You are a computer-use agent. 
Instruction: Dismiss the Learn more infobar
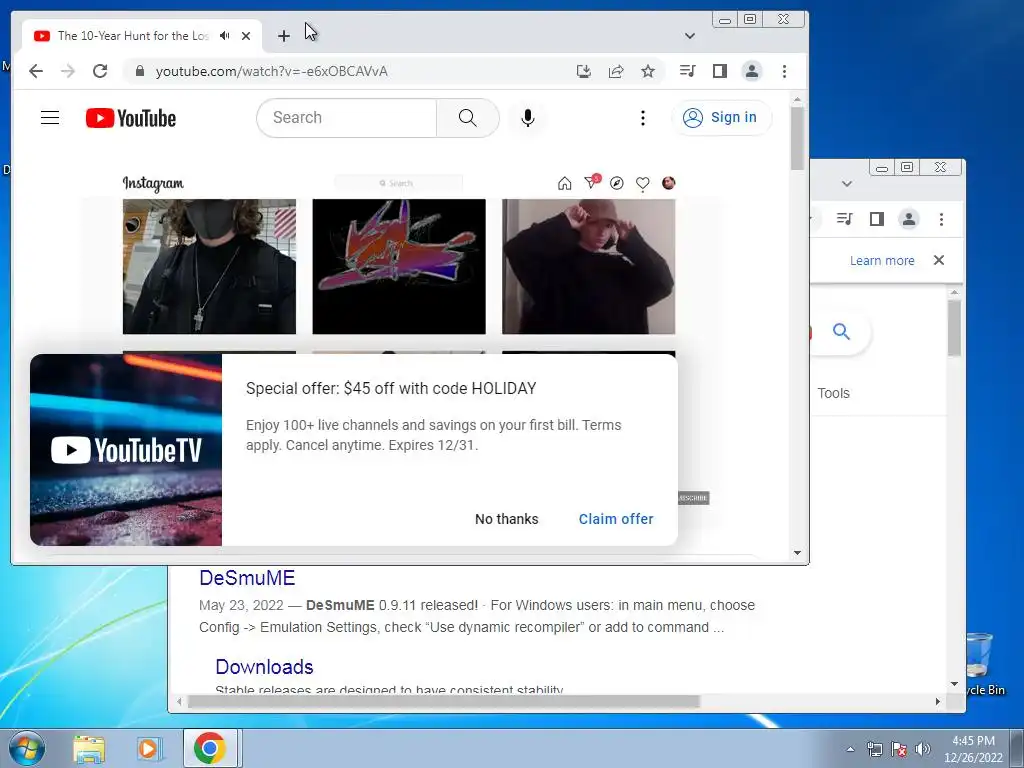939,260
